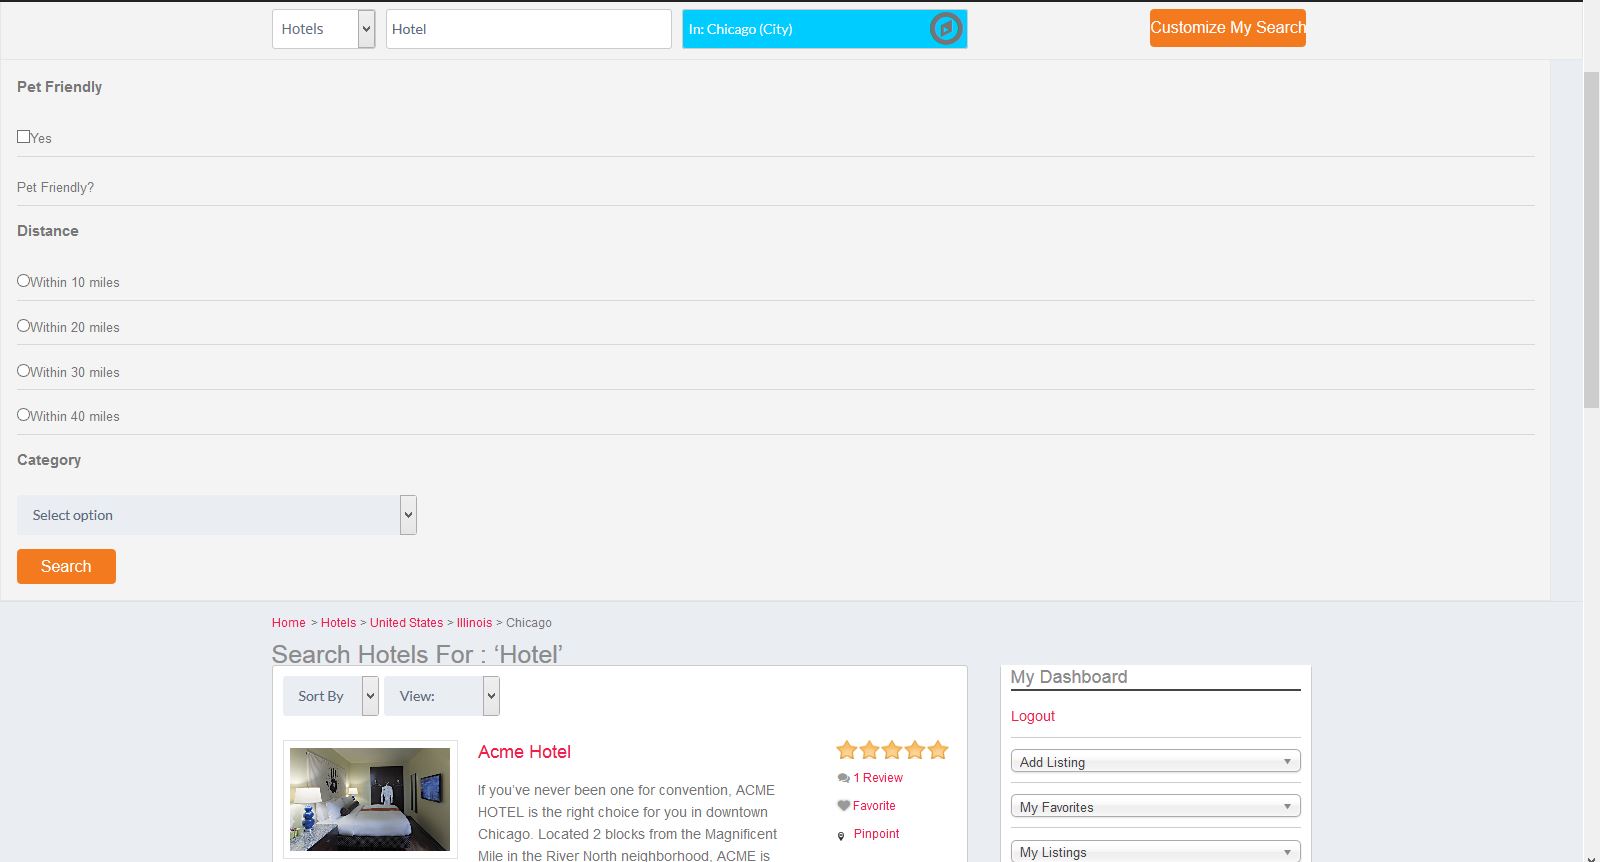Click the heart Favorite icon
The image size is (1600, 862).
(x=843, y=805)
